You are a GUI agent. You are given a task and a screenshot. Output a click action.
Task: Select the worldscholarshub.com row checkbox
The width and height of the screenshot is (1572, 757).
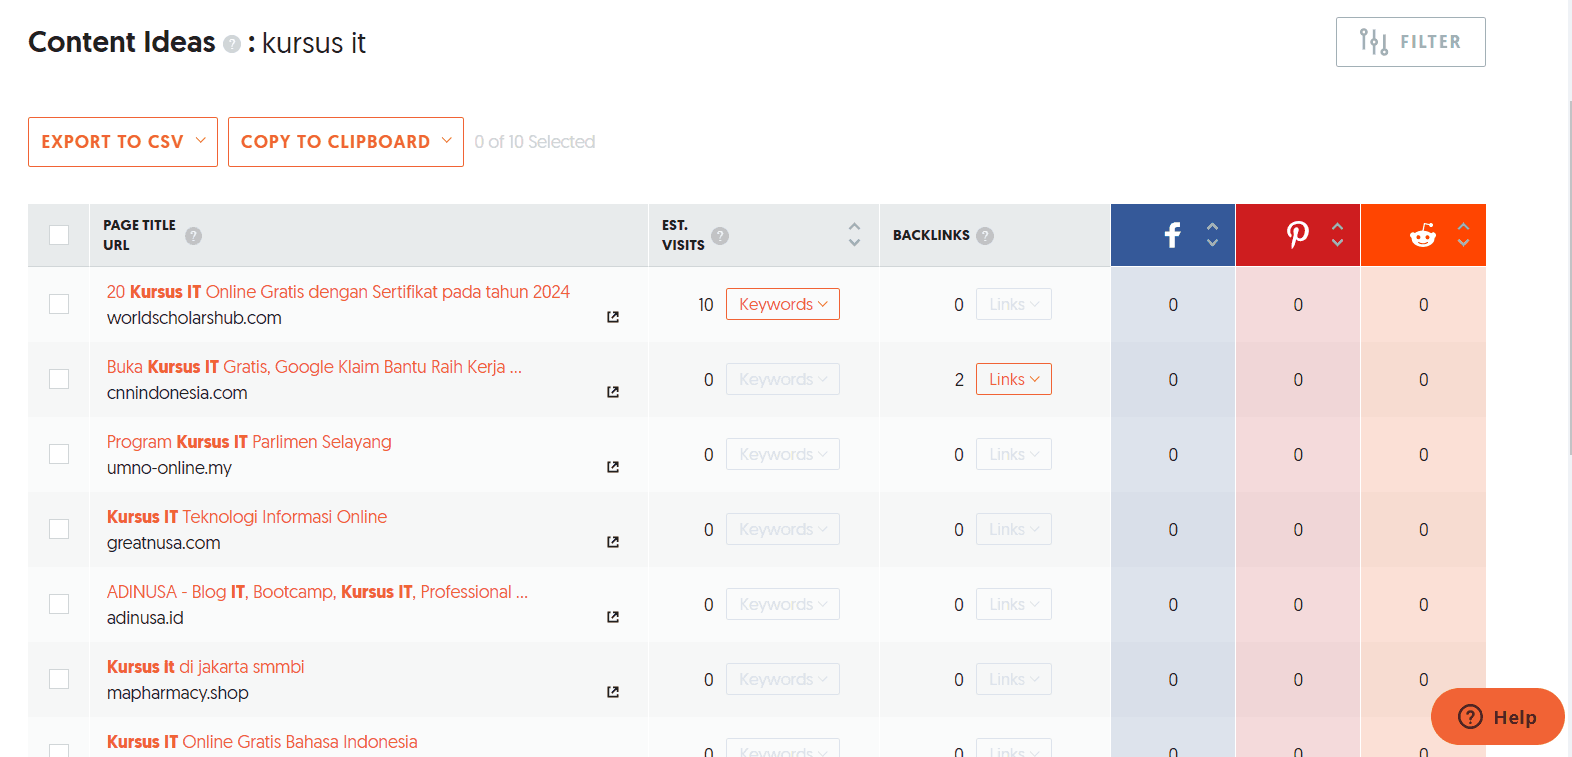click(x=59, y=304)
